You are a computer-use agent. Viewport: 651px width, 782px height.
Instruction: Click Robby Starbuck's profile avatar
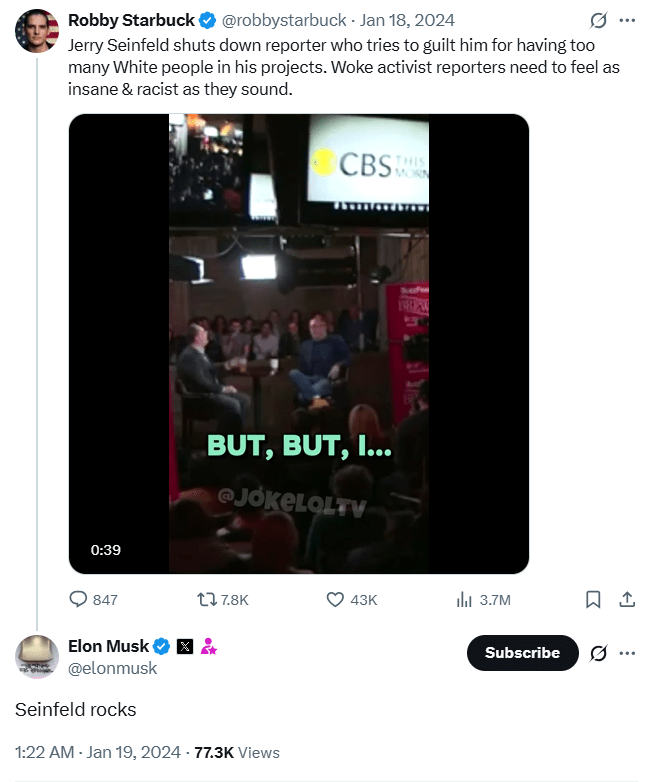coord(36,30)
